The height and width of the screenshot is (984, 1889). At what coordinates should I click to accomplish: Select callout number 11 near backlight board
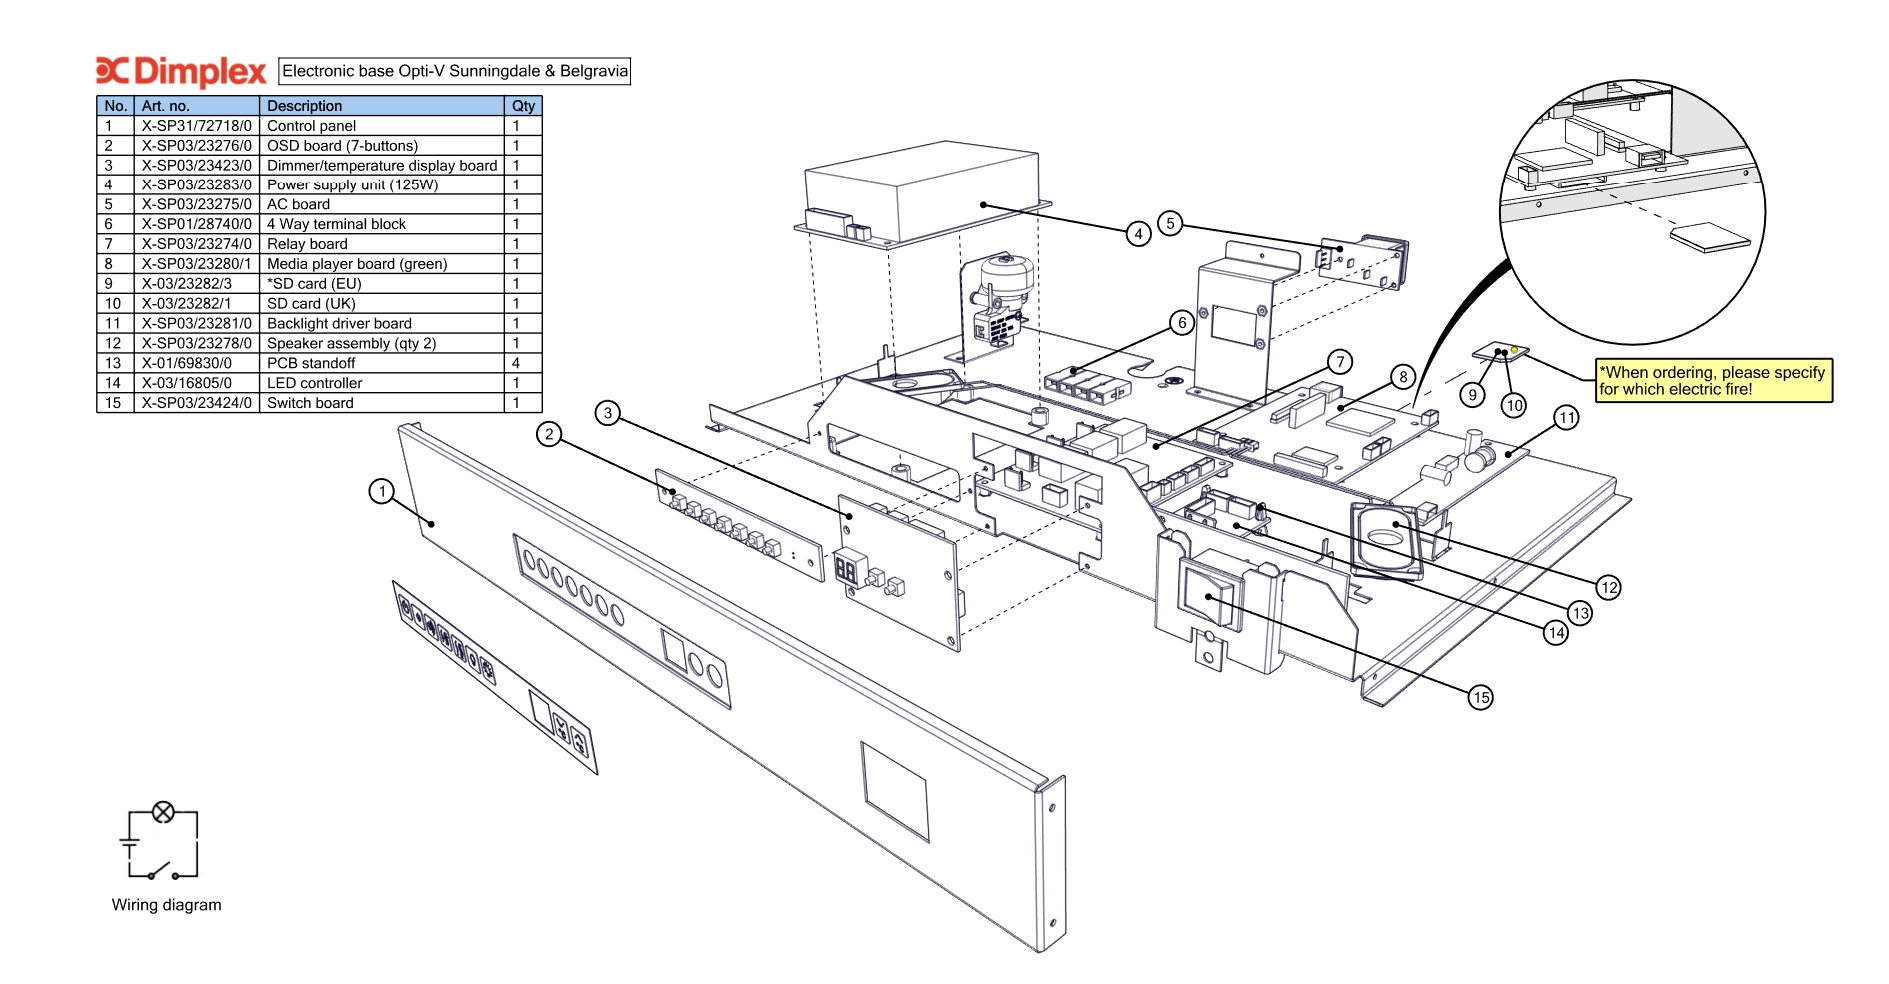[1566, 418]
